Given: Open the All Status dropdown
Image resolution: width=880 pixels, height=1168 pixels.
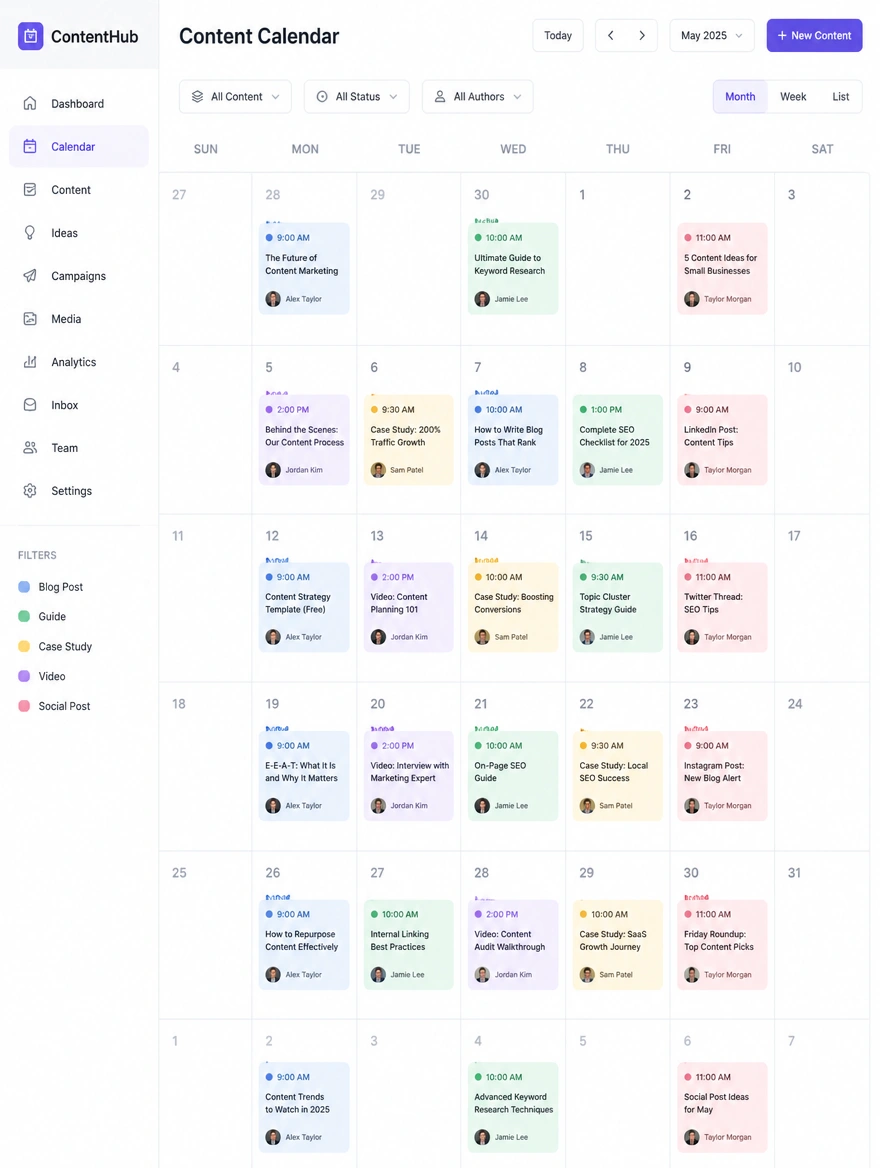Looking at the screenshot, I should click(x=357, y=97).
